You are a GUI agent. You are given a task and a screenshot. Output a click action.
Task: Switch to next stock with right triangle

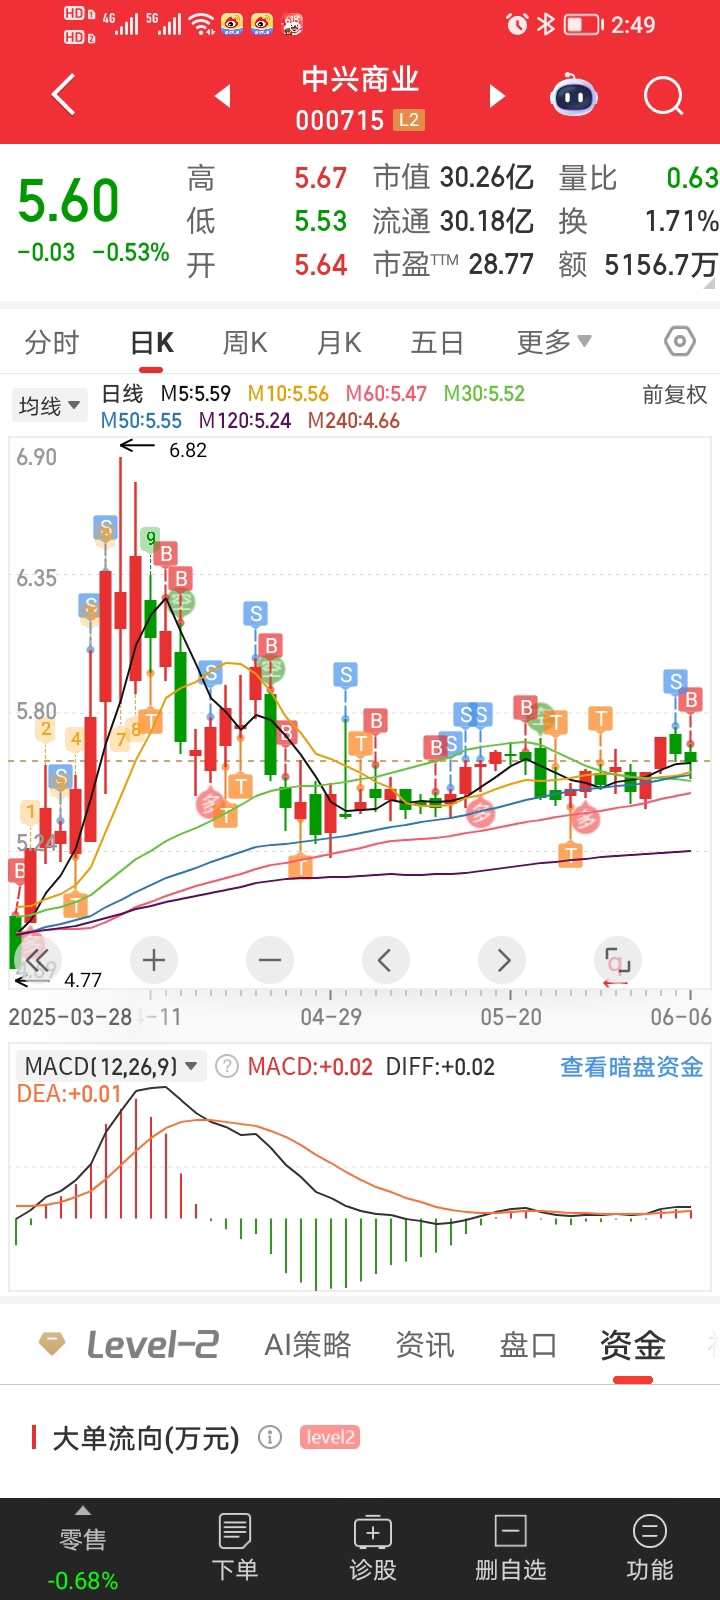click(497, 96)
